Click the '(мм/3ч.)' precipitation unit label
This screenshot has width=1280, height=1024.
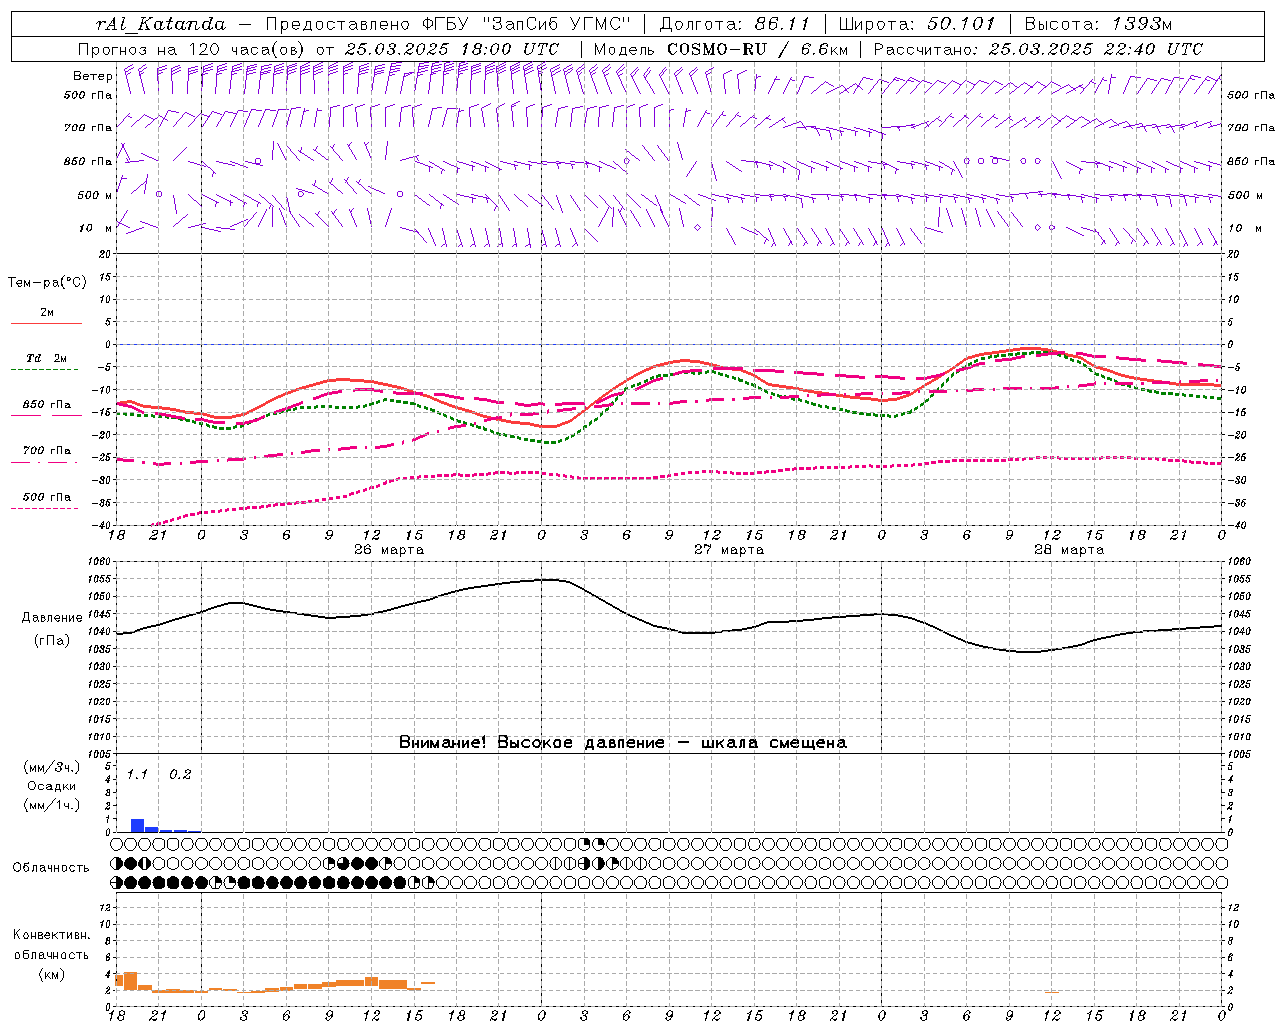point(51,768)
